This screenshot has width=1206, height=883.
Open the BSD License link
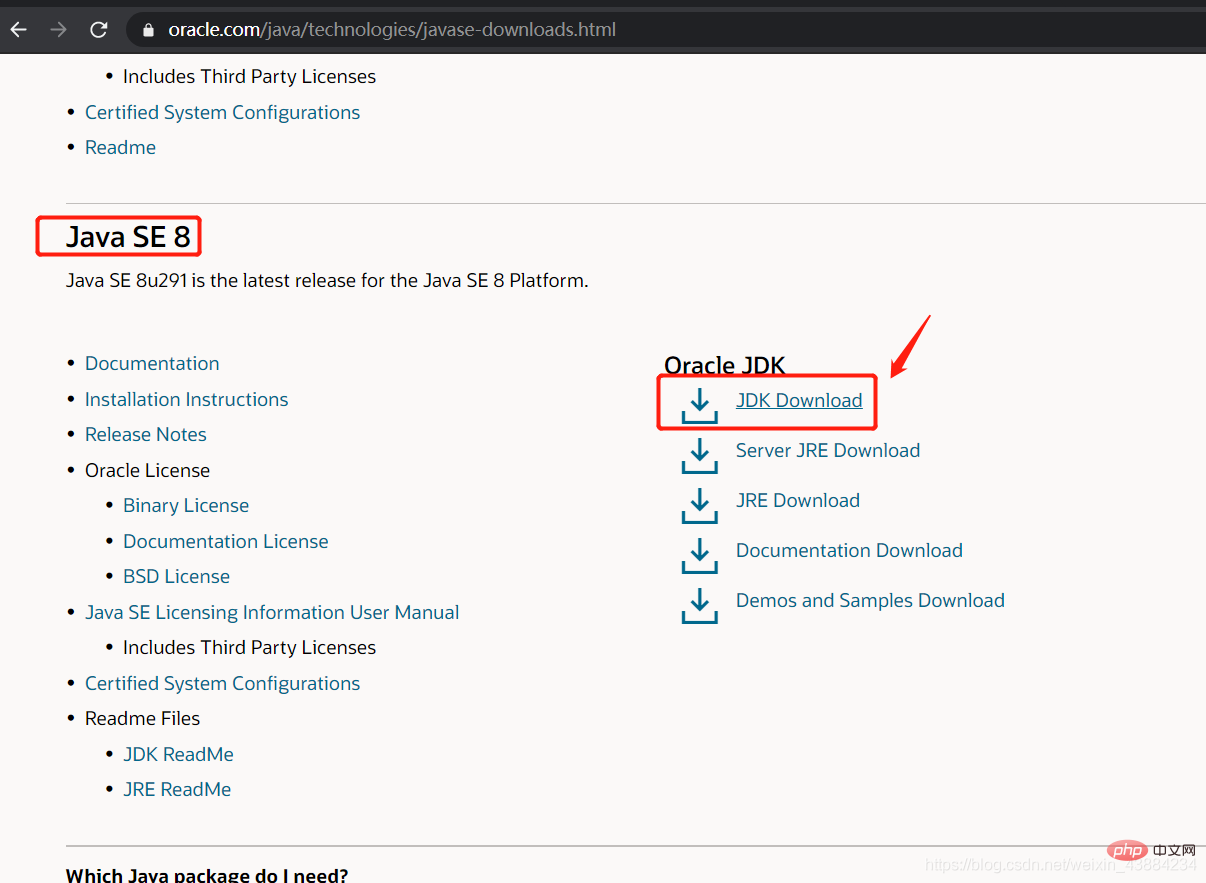(176, 576)
